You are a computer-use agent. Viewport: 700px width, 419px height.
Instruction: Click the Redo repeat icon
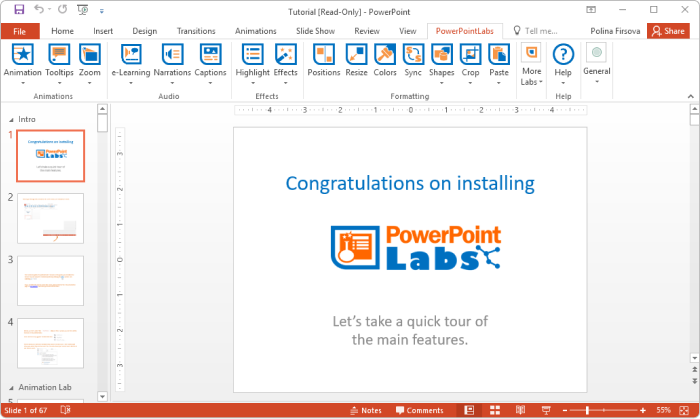point(62,9)
